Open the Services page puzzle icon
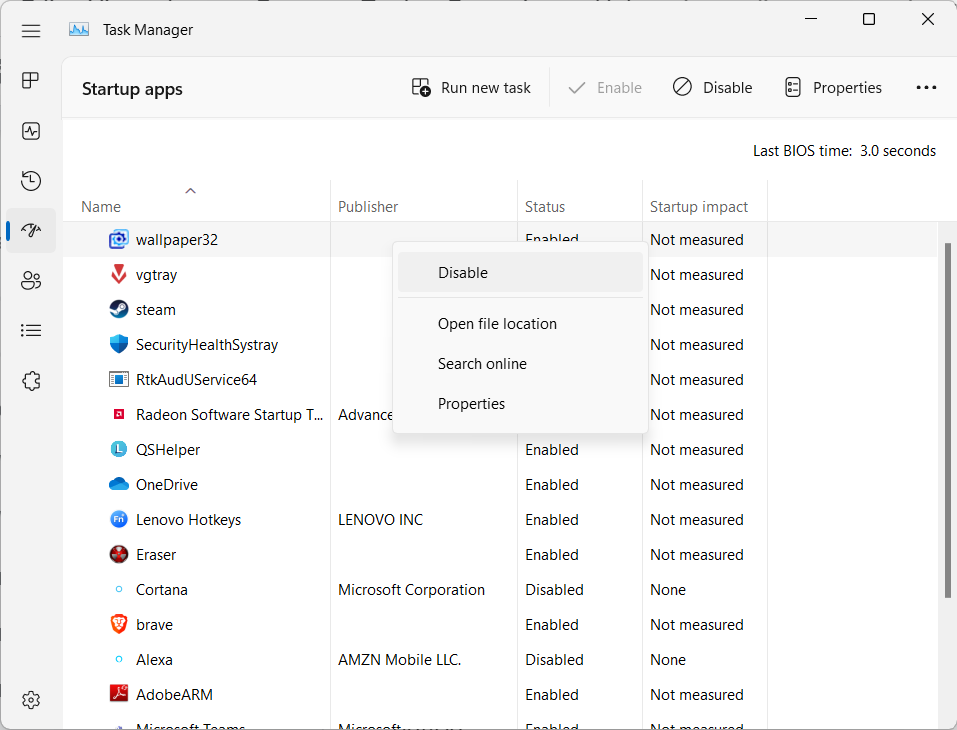957x730 pixels. tap(31, 380)
